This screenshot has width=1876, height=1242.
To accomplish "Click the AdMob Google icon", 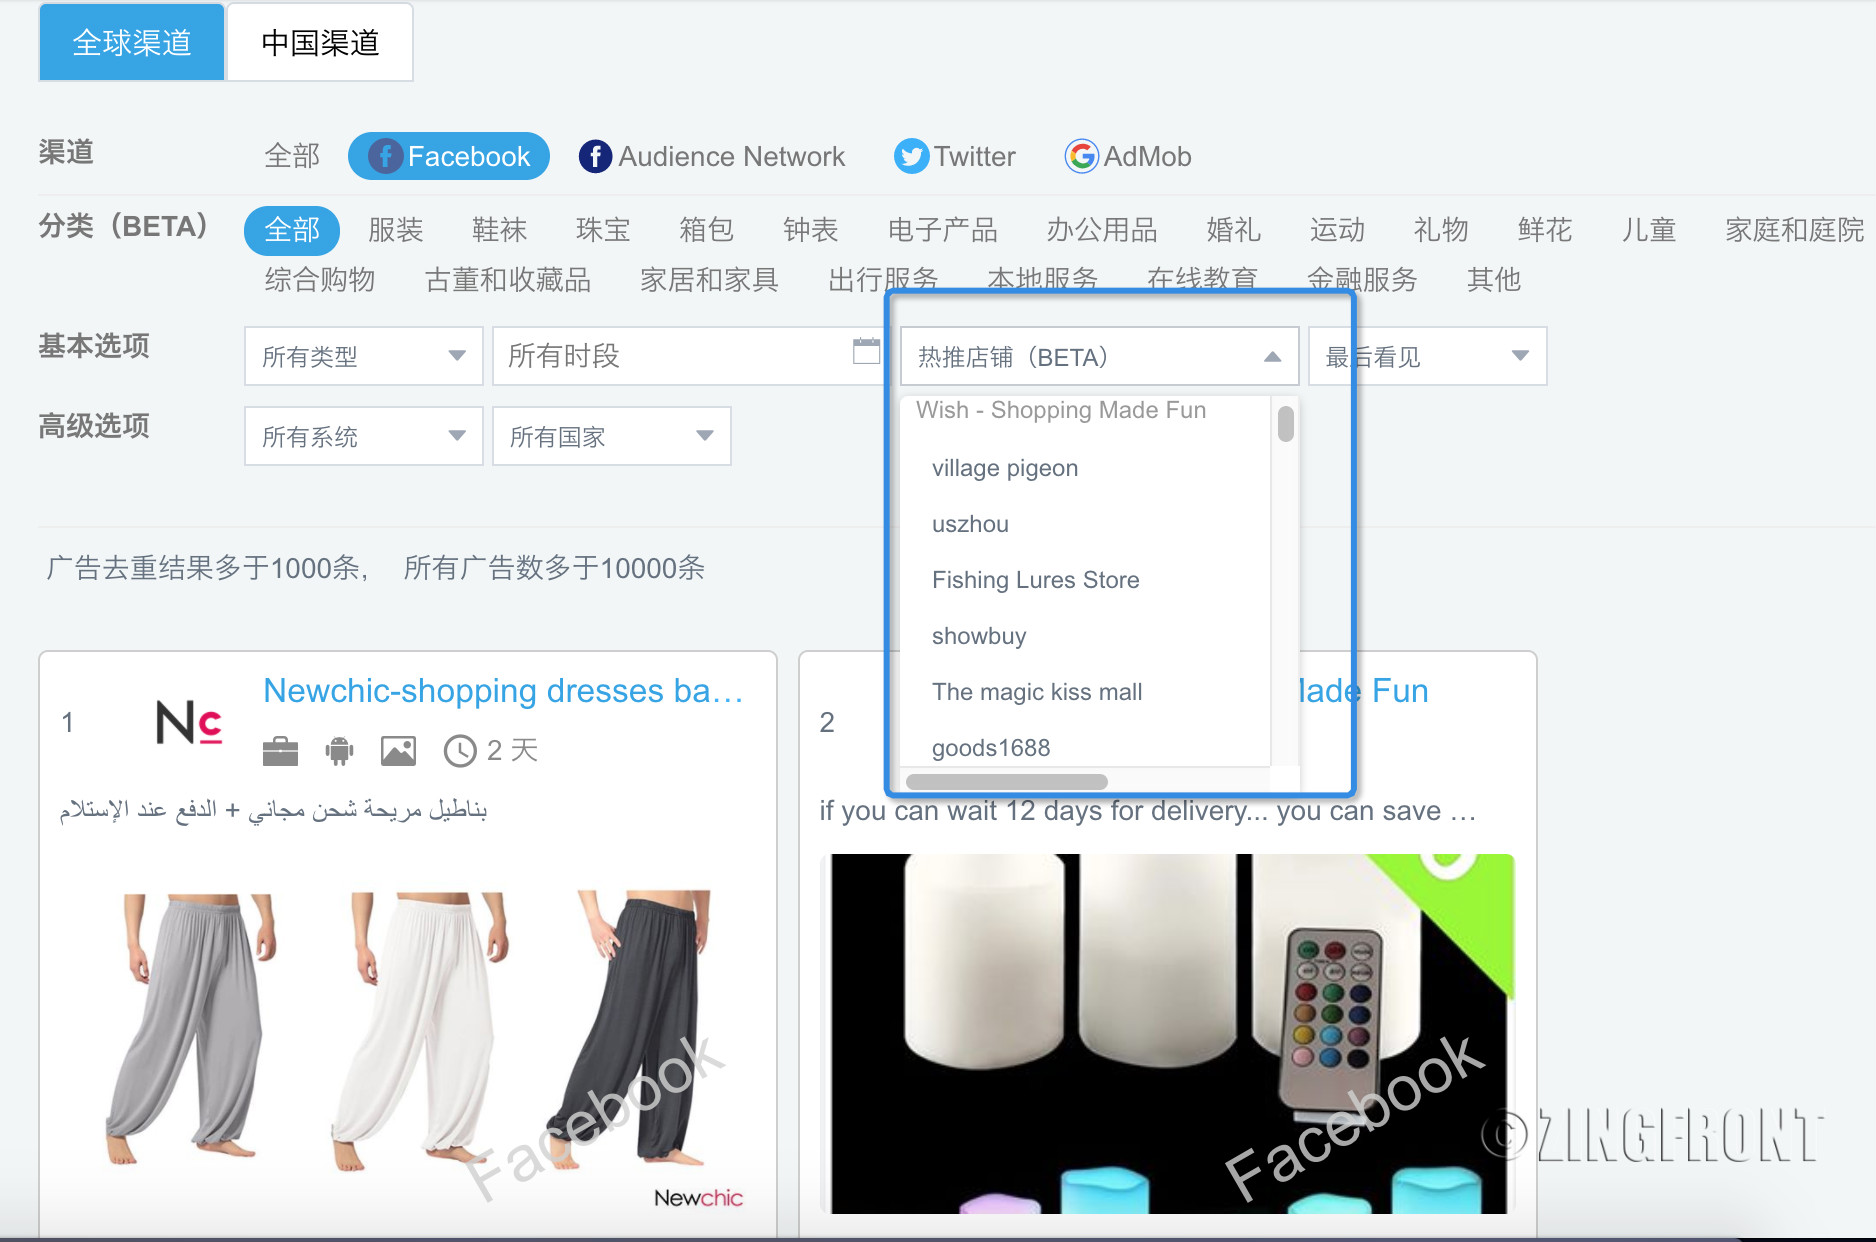I will (x=1081, y=156).
